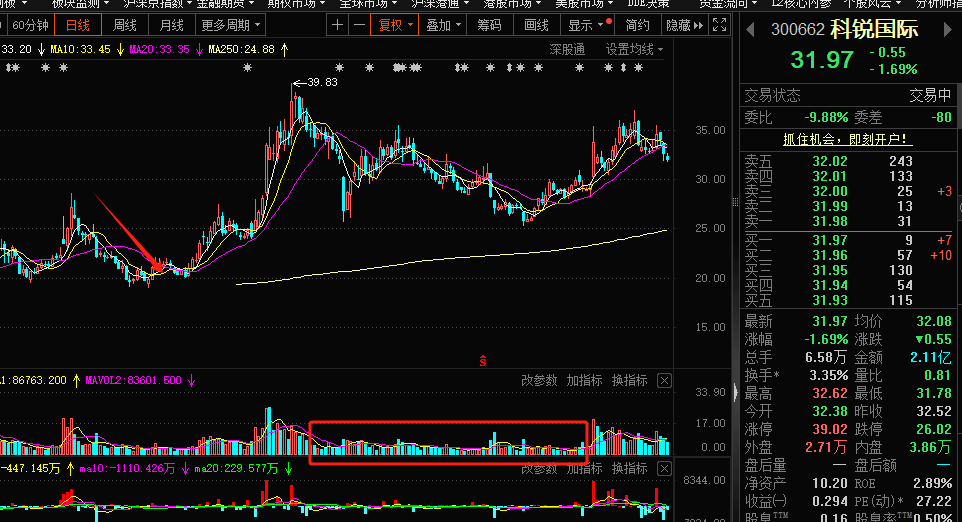Zoom in the chart with plus button
962x522 pixels.
[x=337, y=25]
